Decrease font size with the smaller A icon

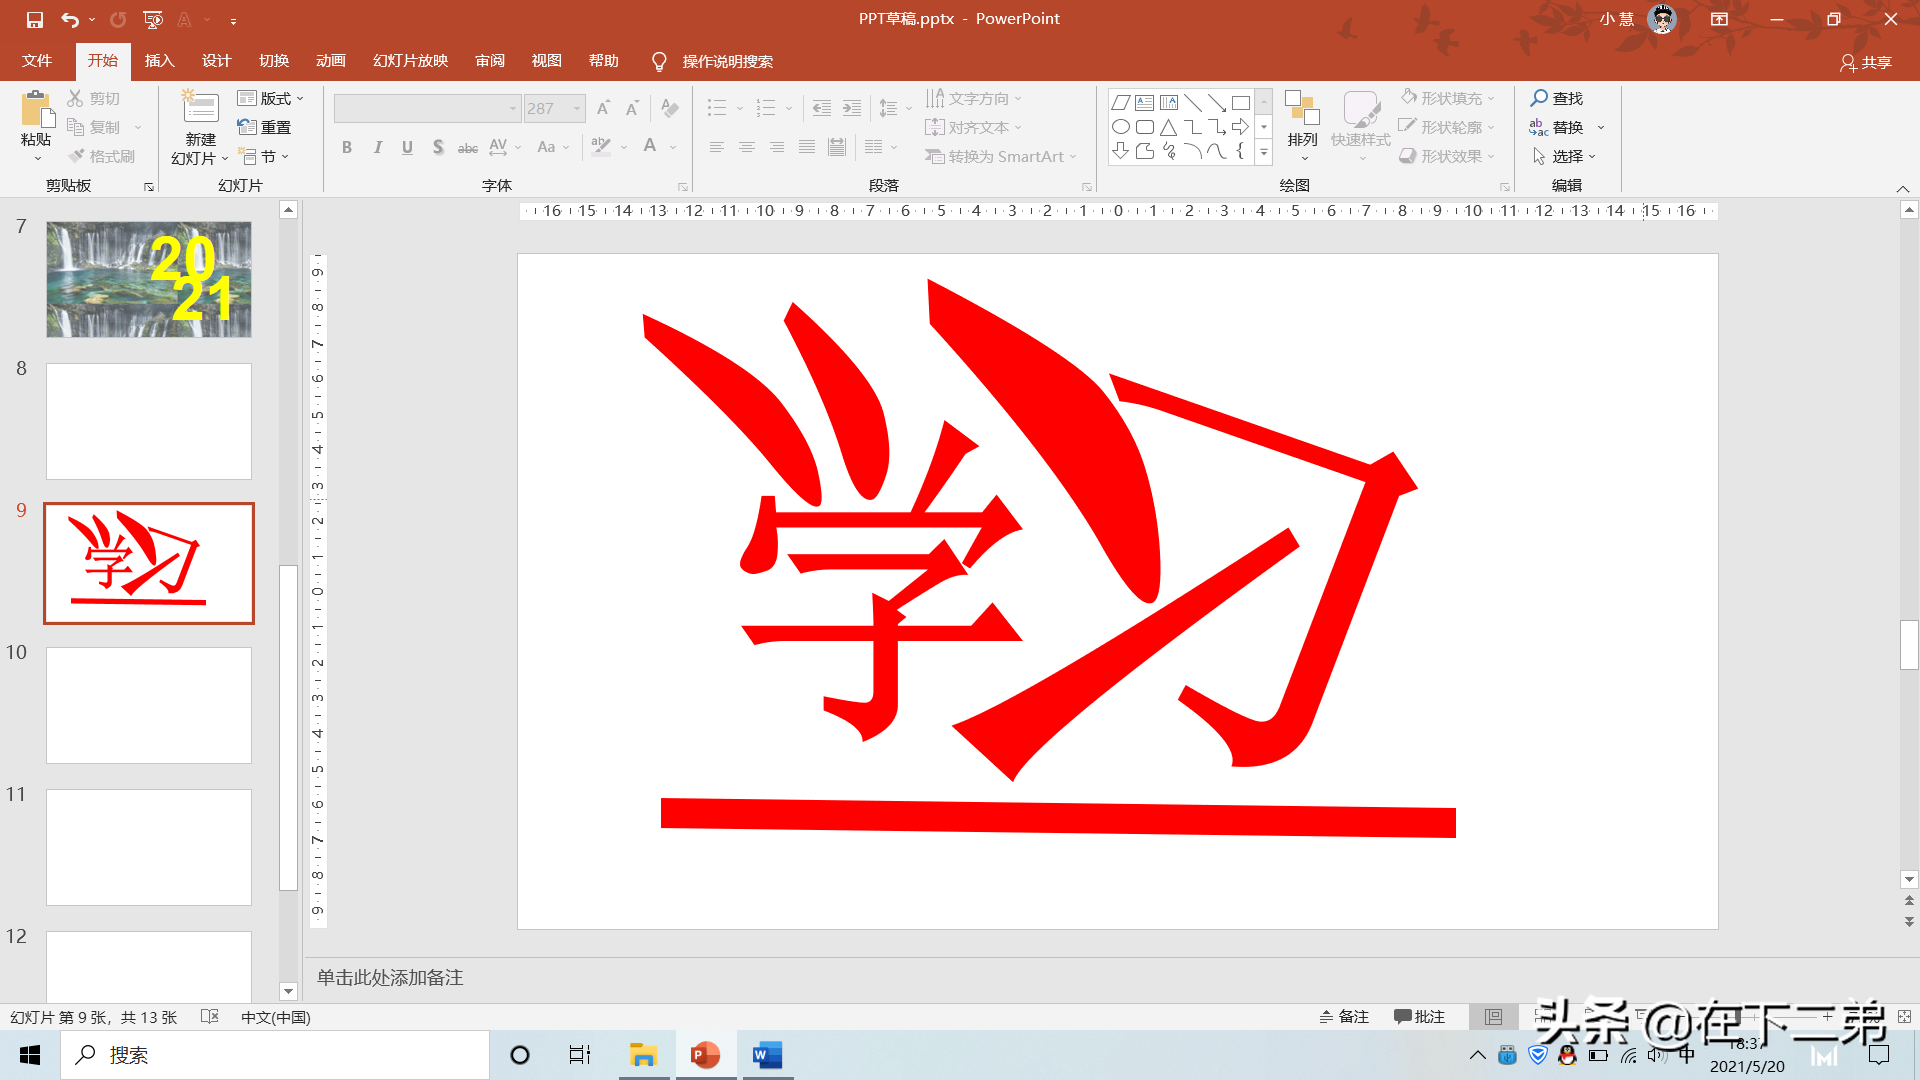pyautogui.click(x=632, y=108)
